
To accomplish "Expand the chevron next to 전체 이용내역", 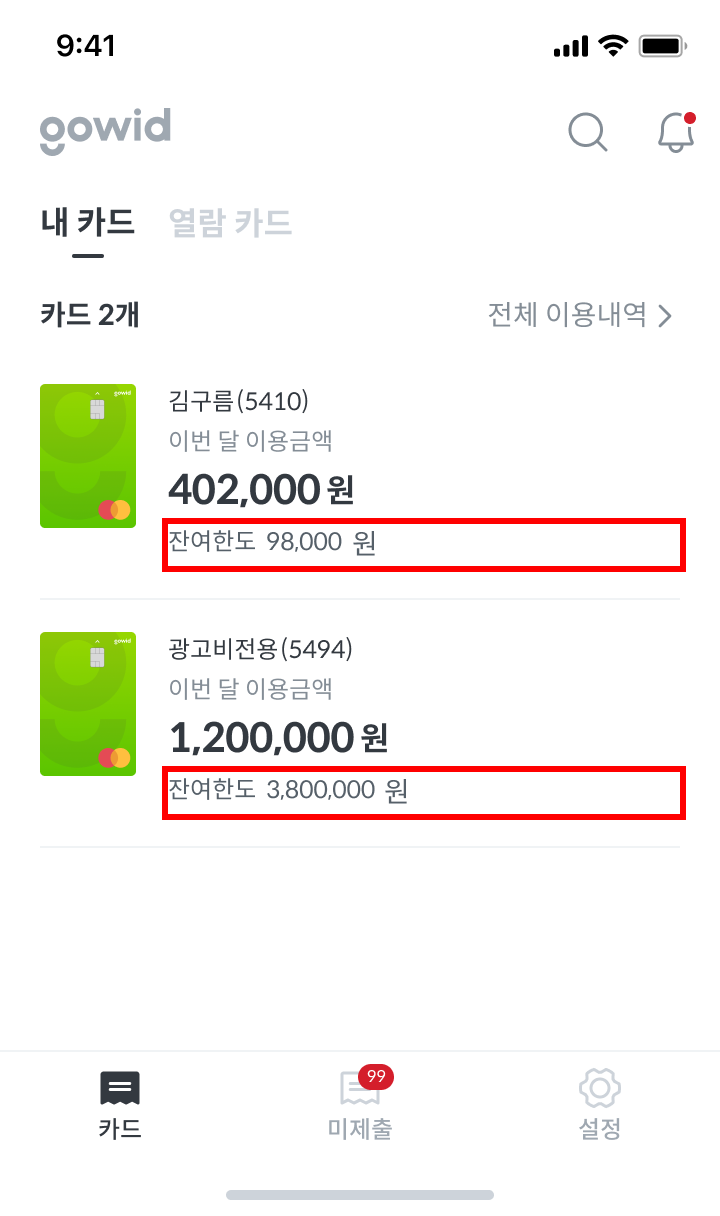I will coord(666,316).
